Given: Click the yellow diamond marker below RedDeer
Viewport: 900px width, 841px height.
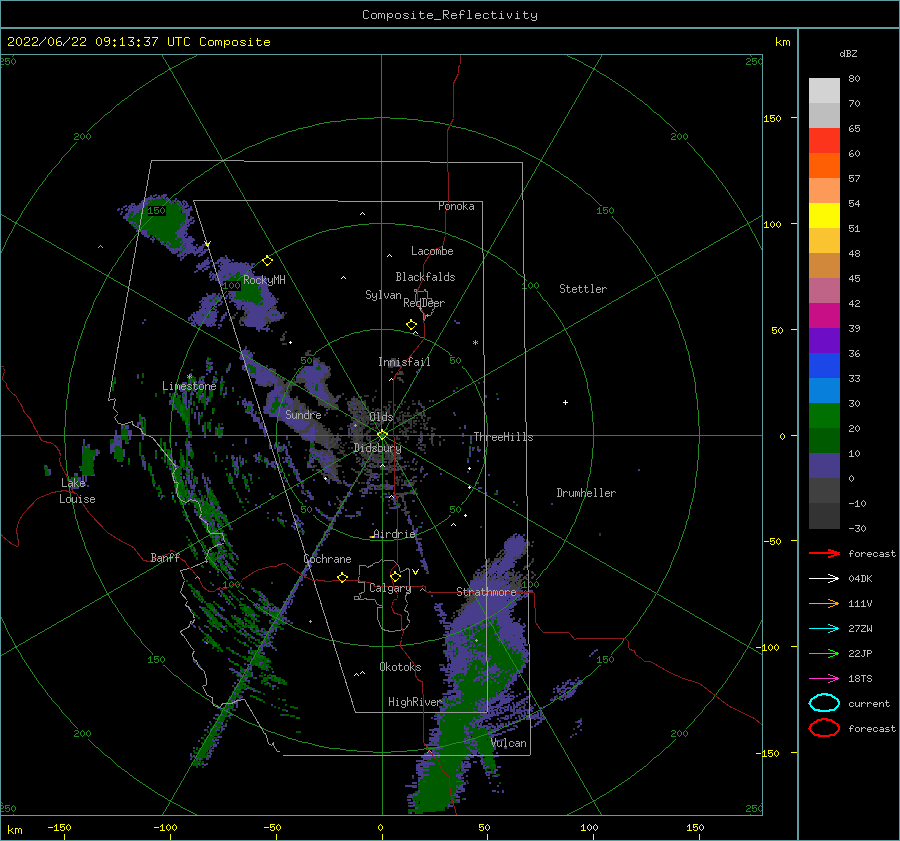Looking at the screenshot, I should tap(411, 325).
